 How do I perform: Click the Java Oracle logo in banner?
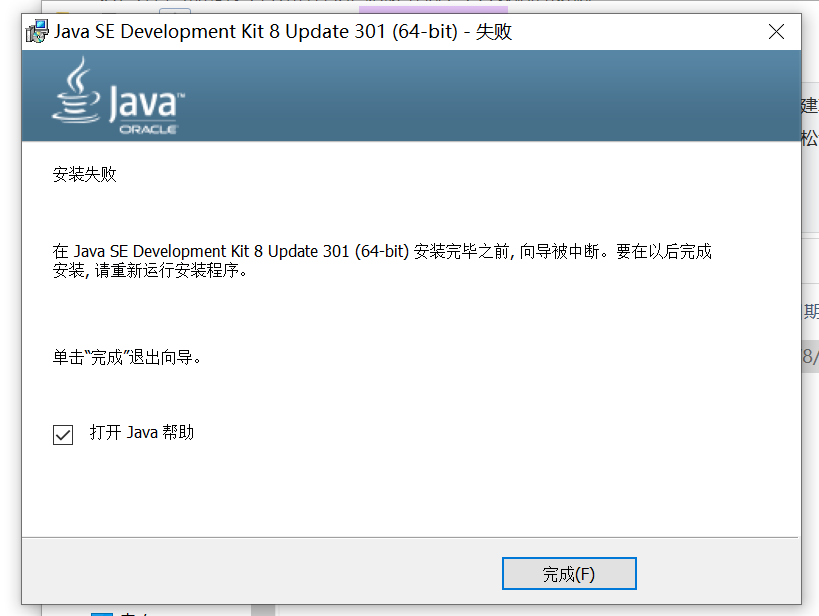119,96
